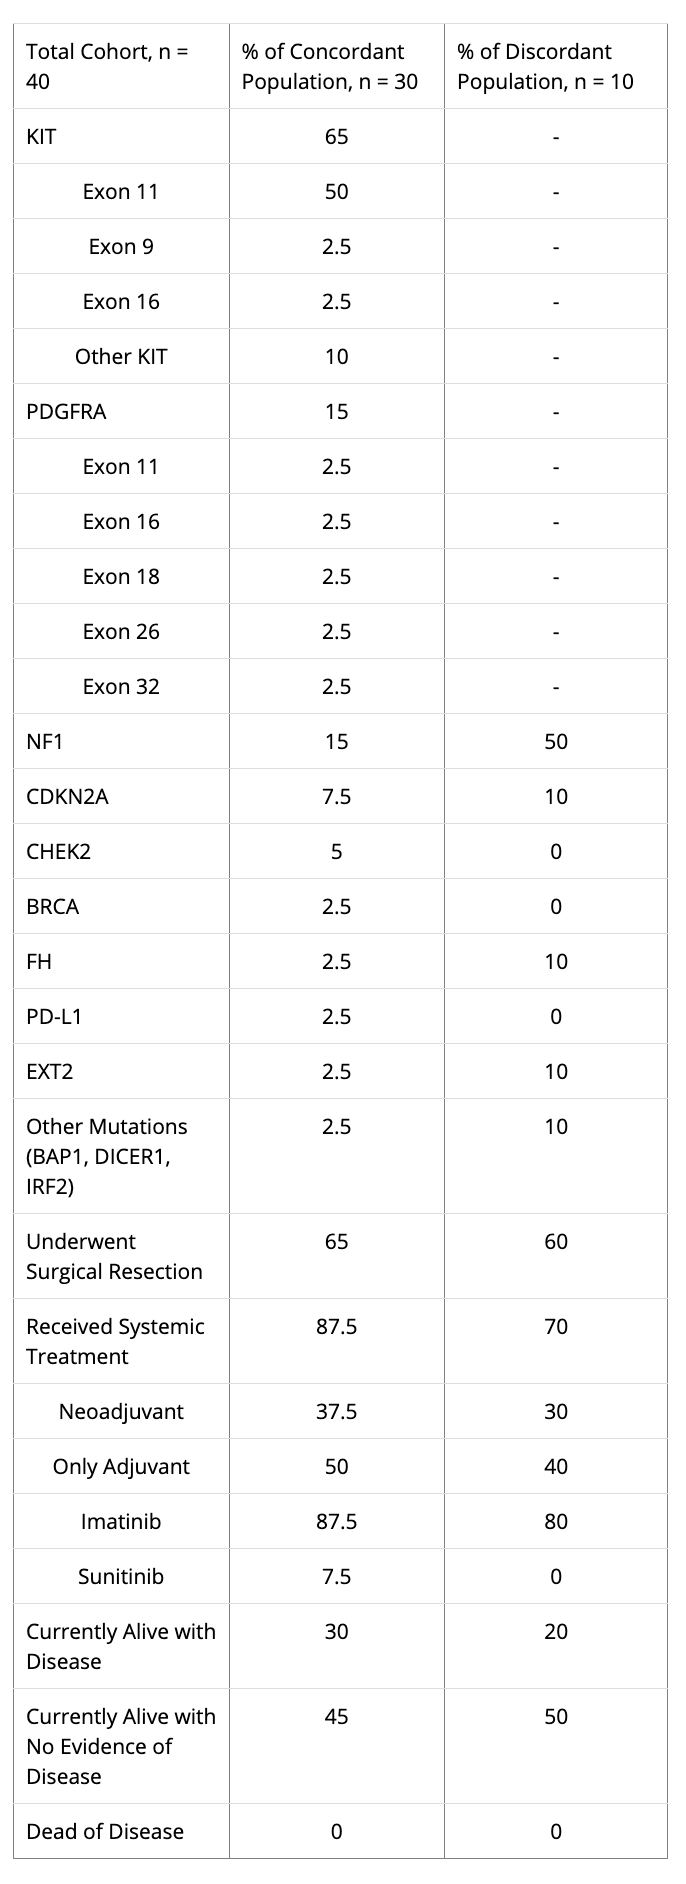The image size is (686, 1884).
Task: Select the 'Underwent Surgical Resection' row label
Action: click(114, 1256)
